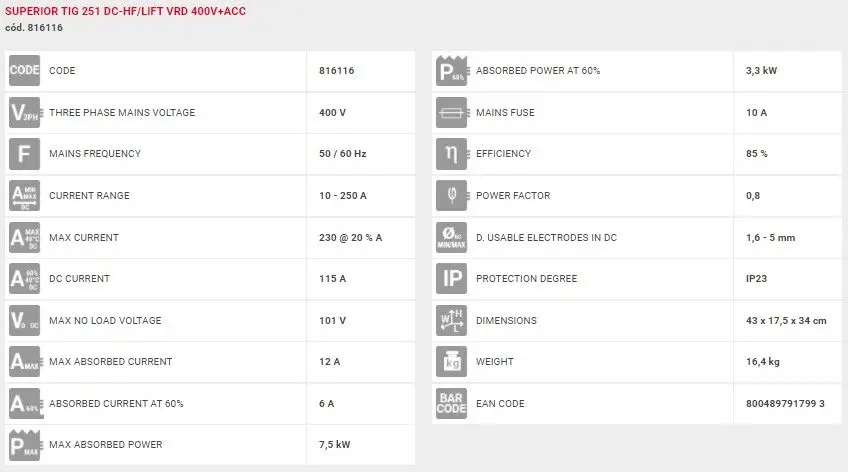The image size is (848, 472).
Task: Click the max absorbed power icon
Action: pyautogui.click(x=24, y=445)
